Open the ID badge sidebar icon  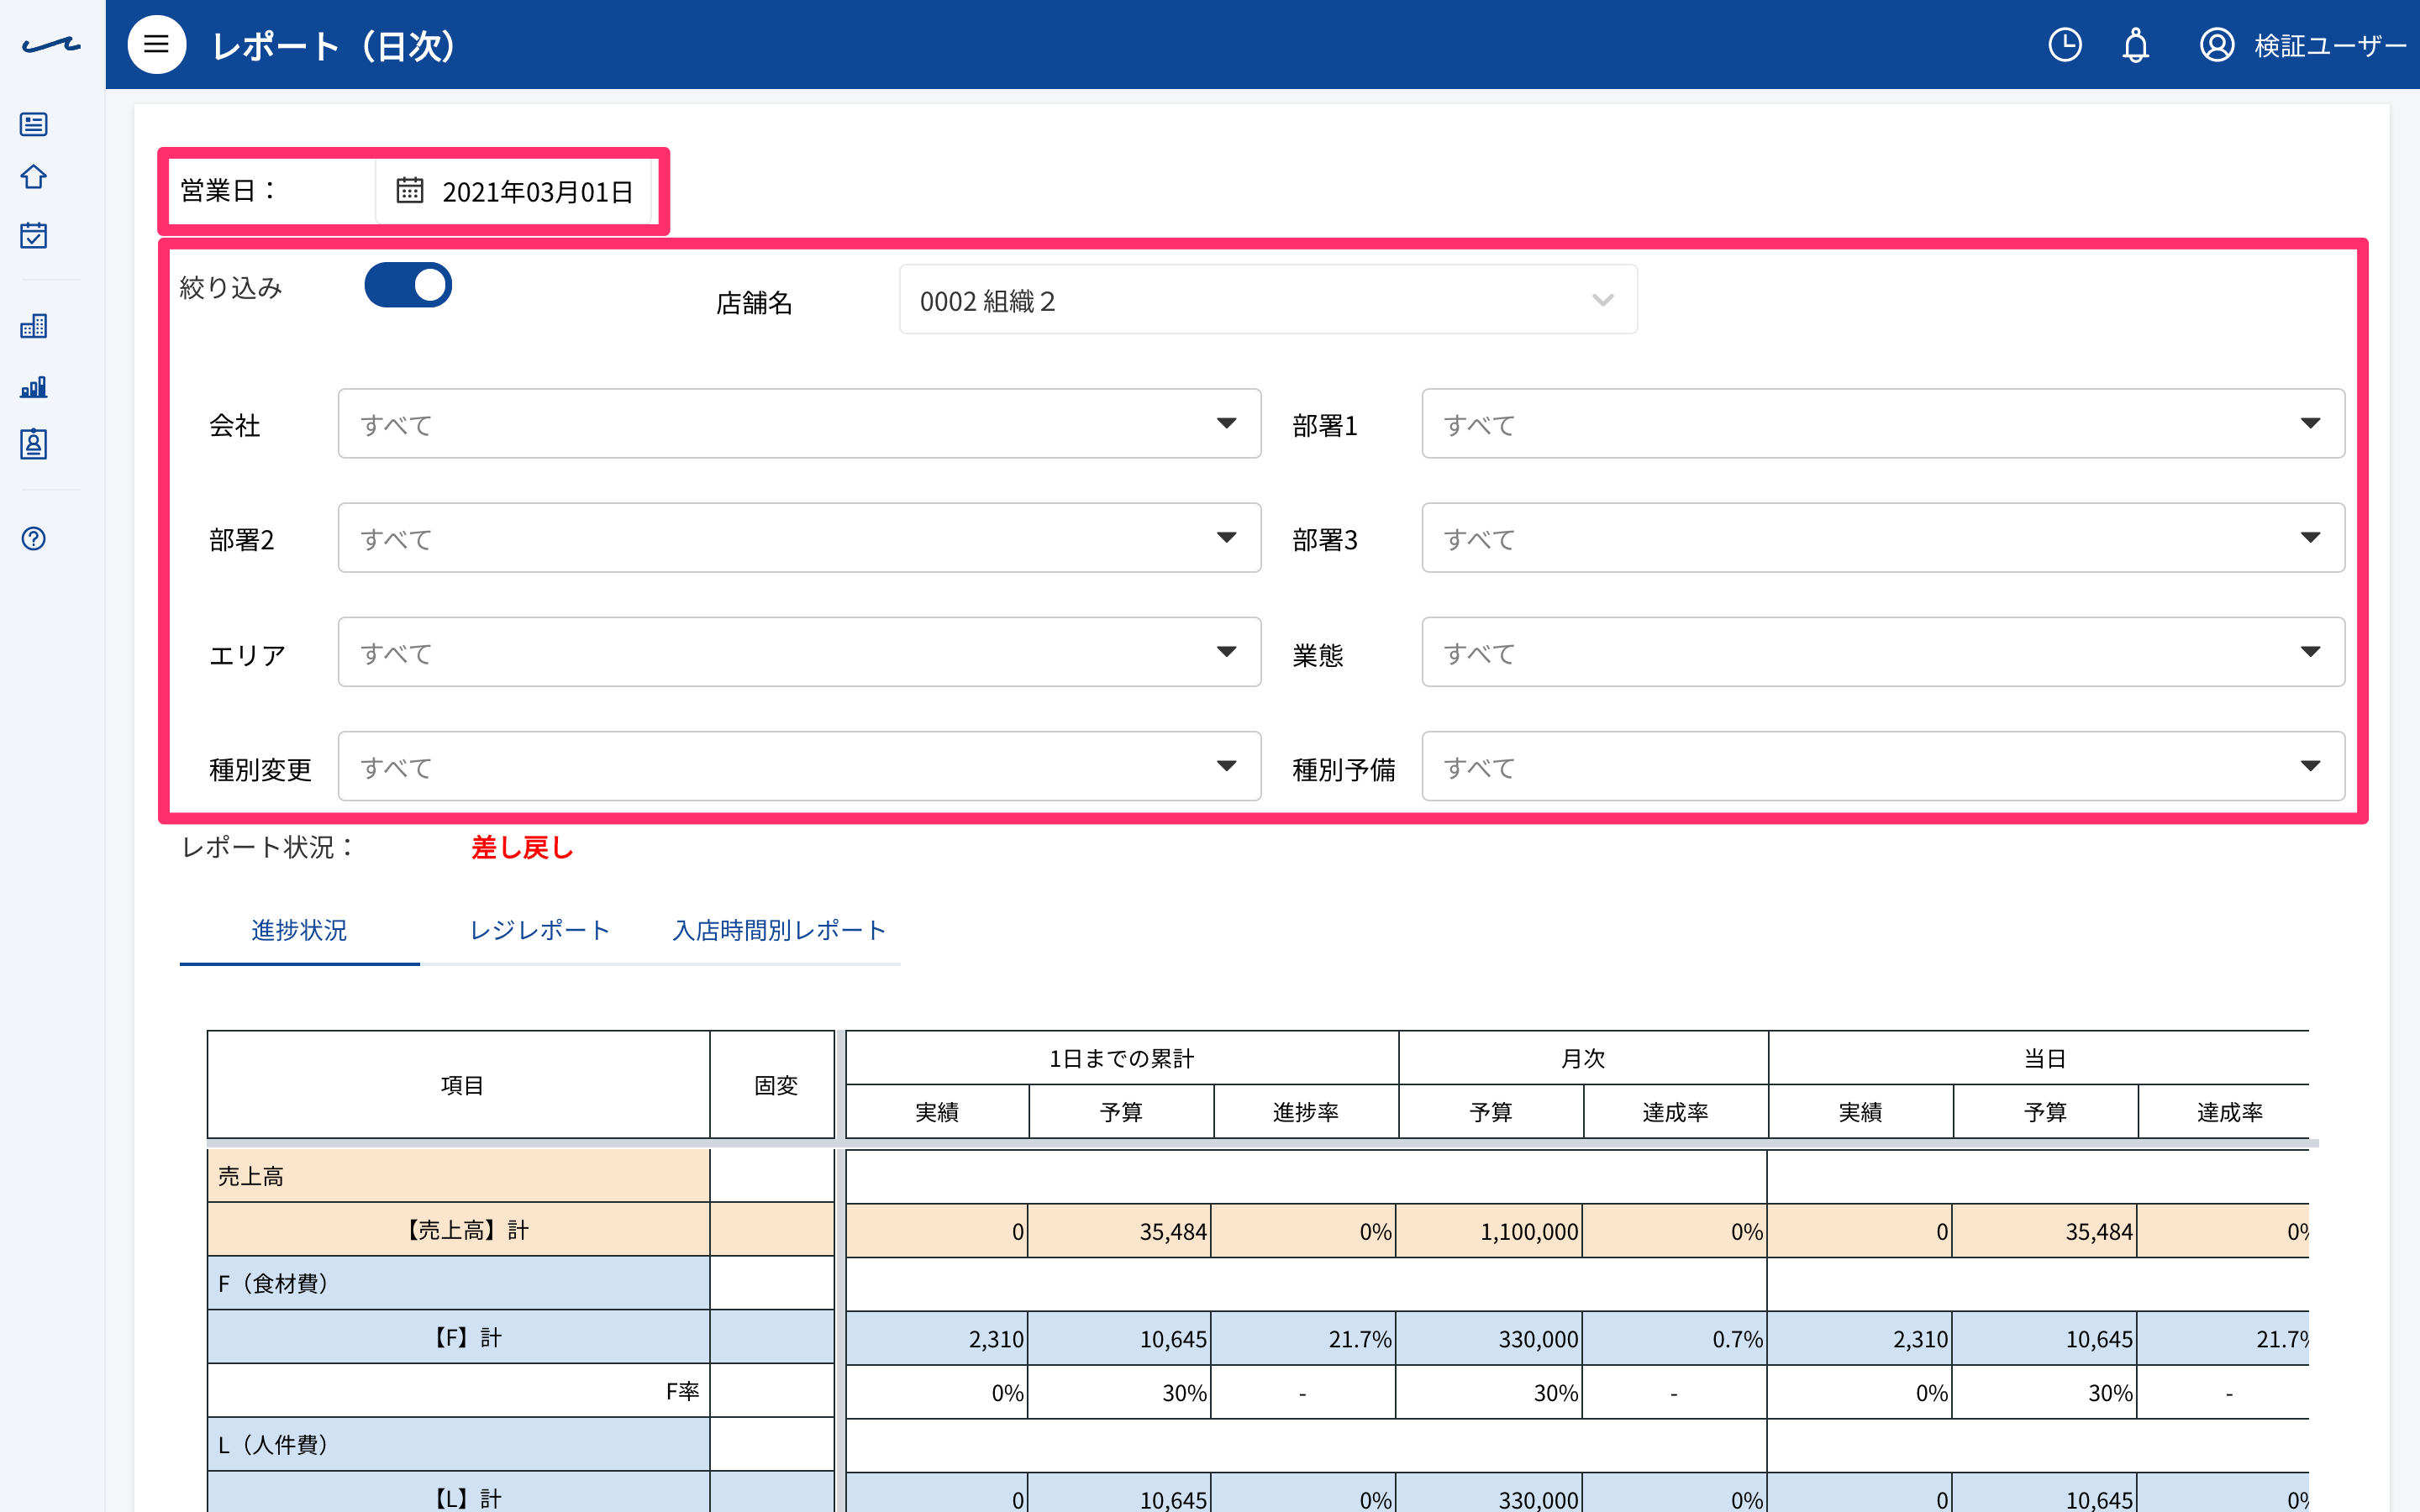click(x=34, y=444)
